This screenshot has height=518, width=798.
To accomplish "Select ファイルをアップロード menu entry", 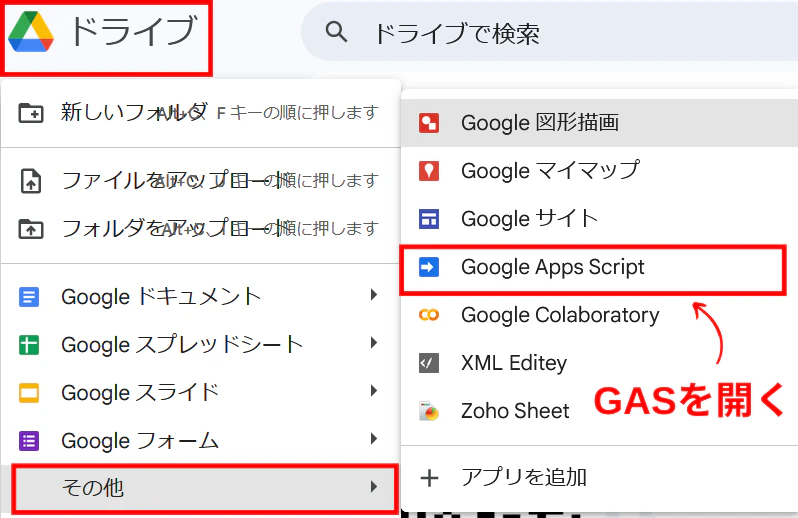I will tap(201, 181).
